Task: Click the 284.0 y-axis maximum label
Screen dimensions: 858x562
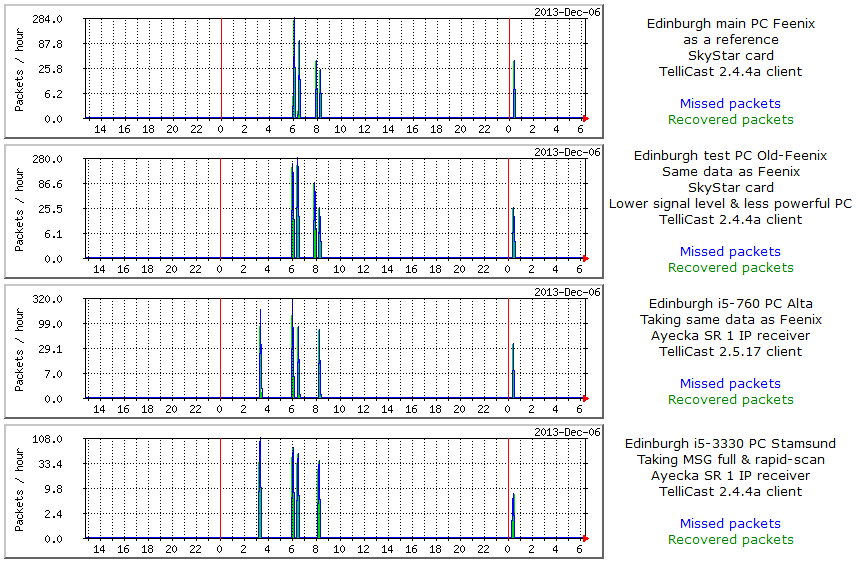Action: 48,19
